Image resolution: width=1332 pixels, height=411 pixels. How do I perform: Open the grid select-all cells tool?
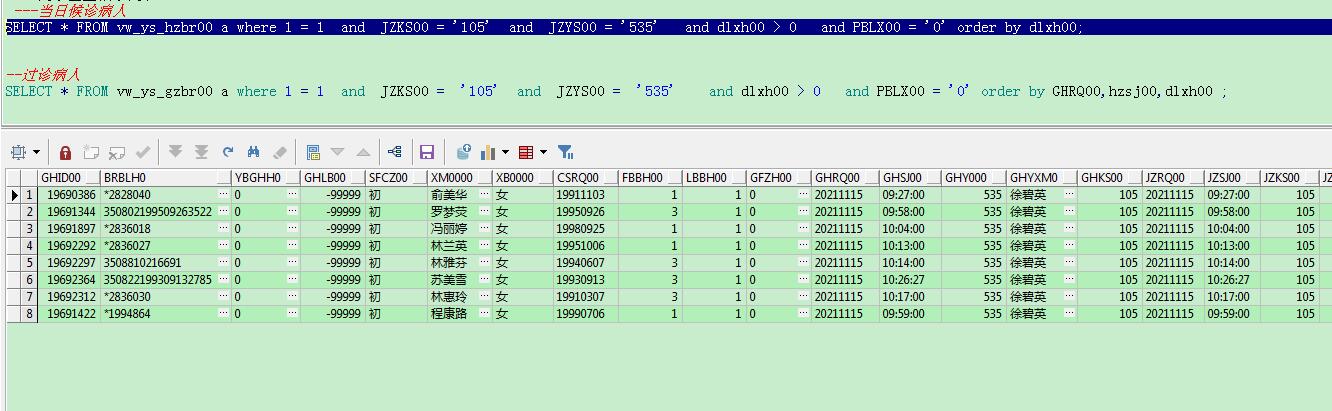[x=18, y=152]
